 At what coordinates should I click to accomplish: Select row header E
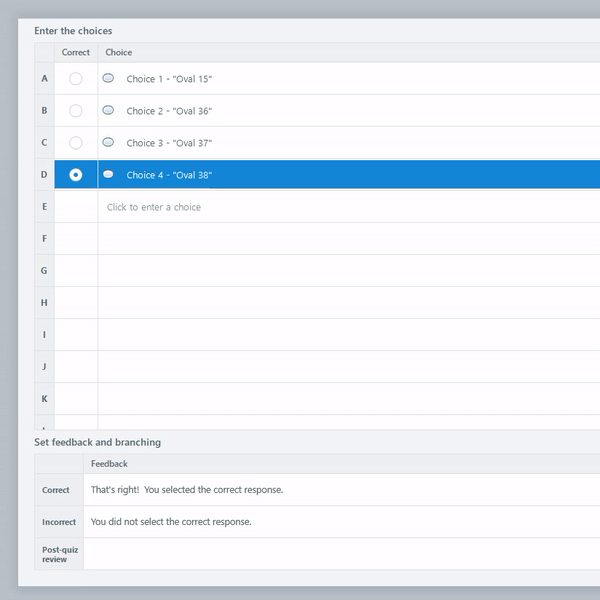44,207
